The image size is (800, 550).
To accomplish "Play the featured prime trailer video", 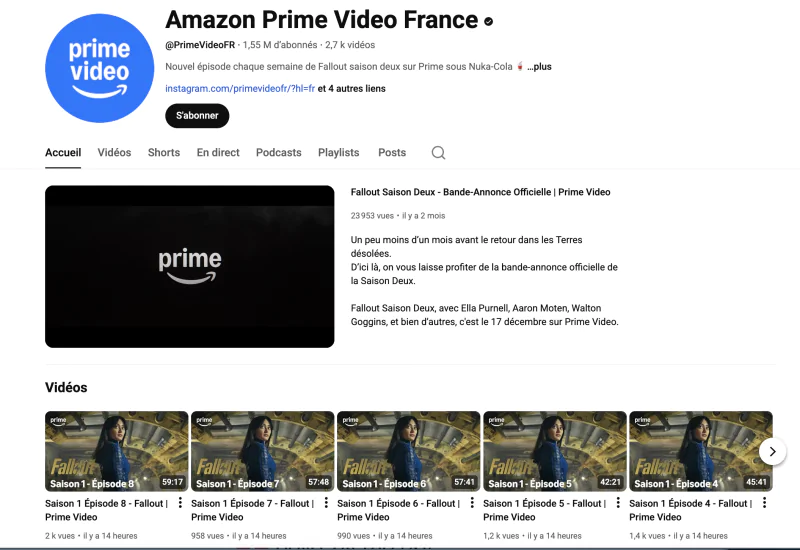I will pos(190,267).
